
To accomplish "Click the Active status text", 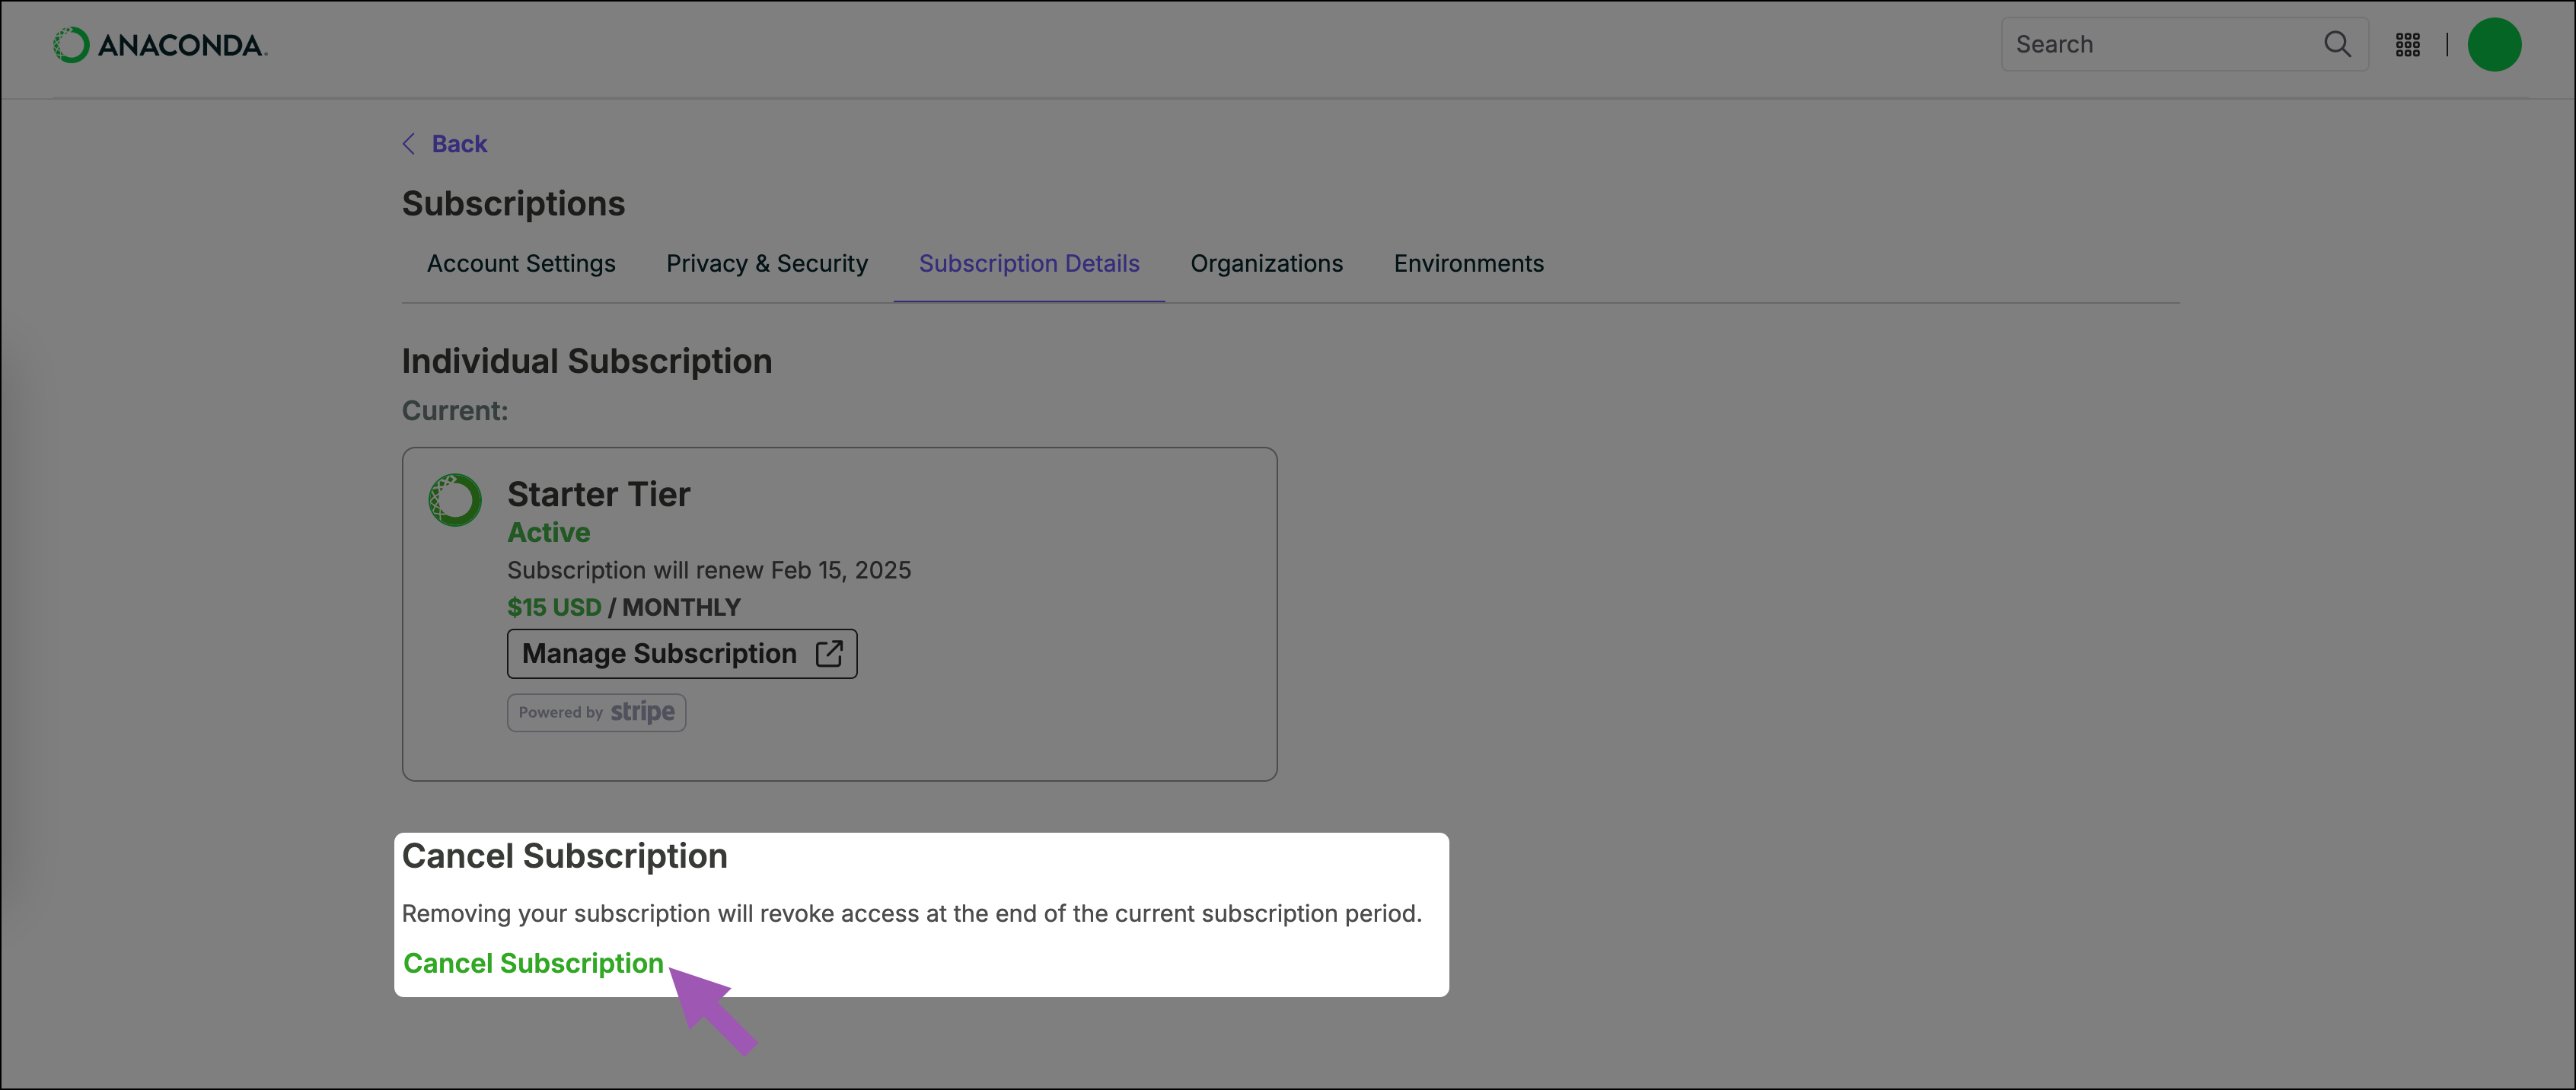I will [x=549, y=533].
